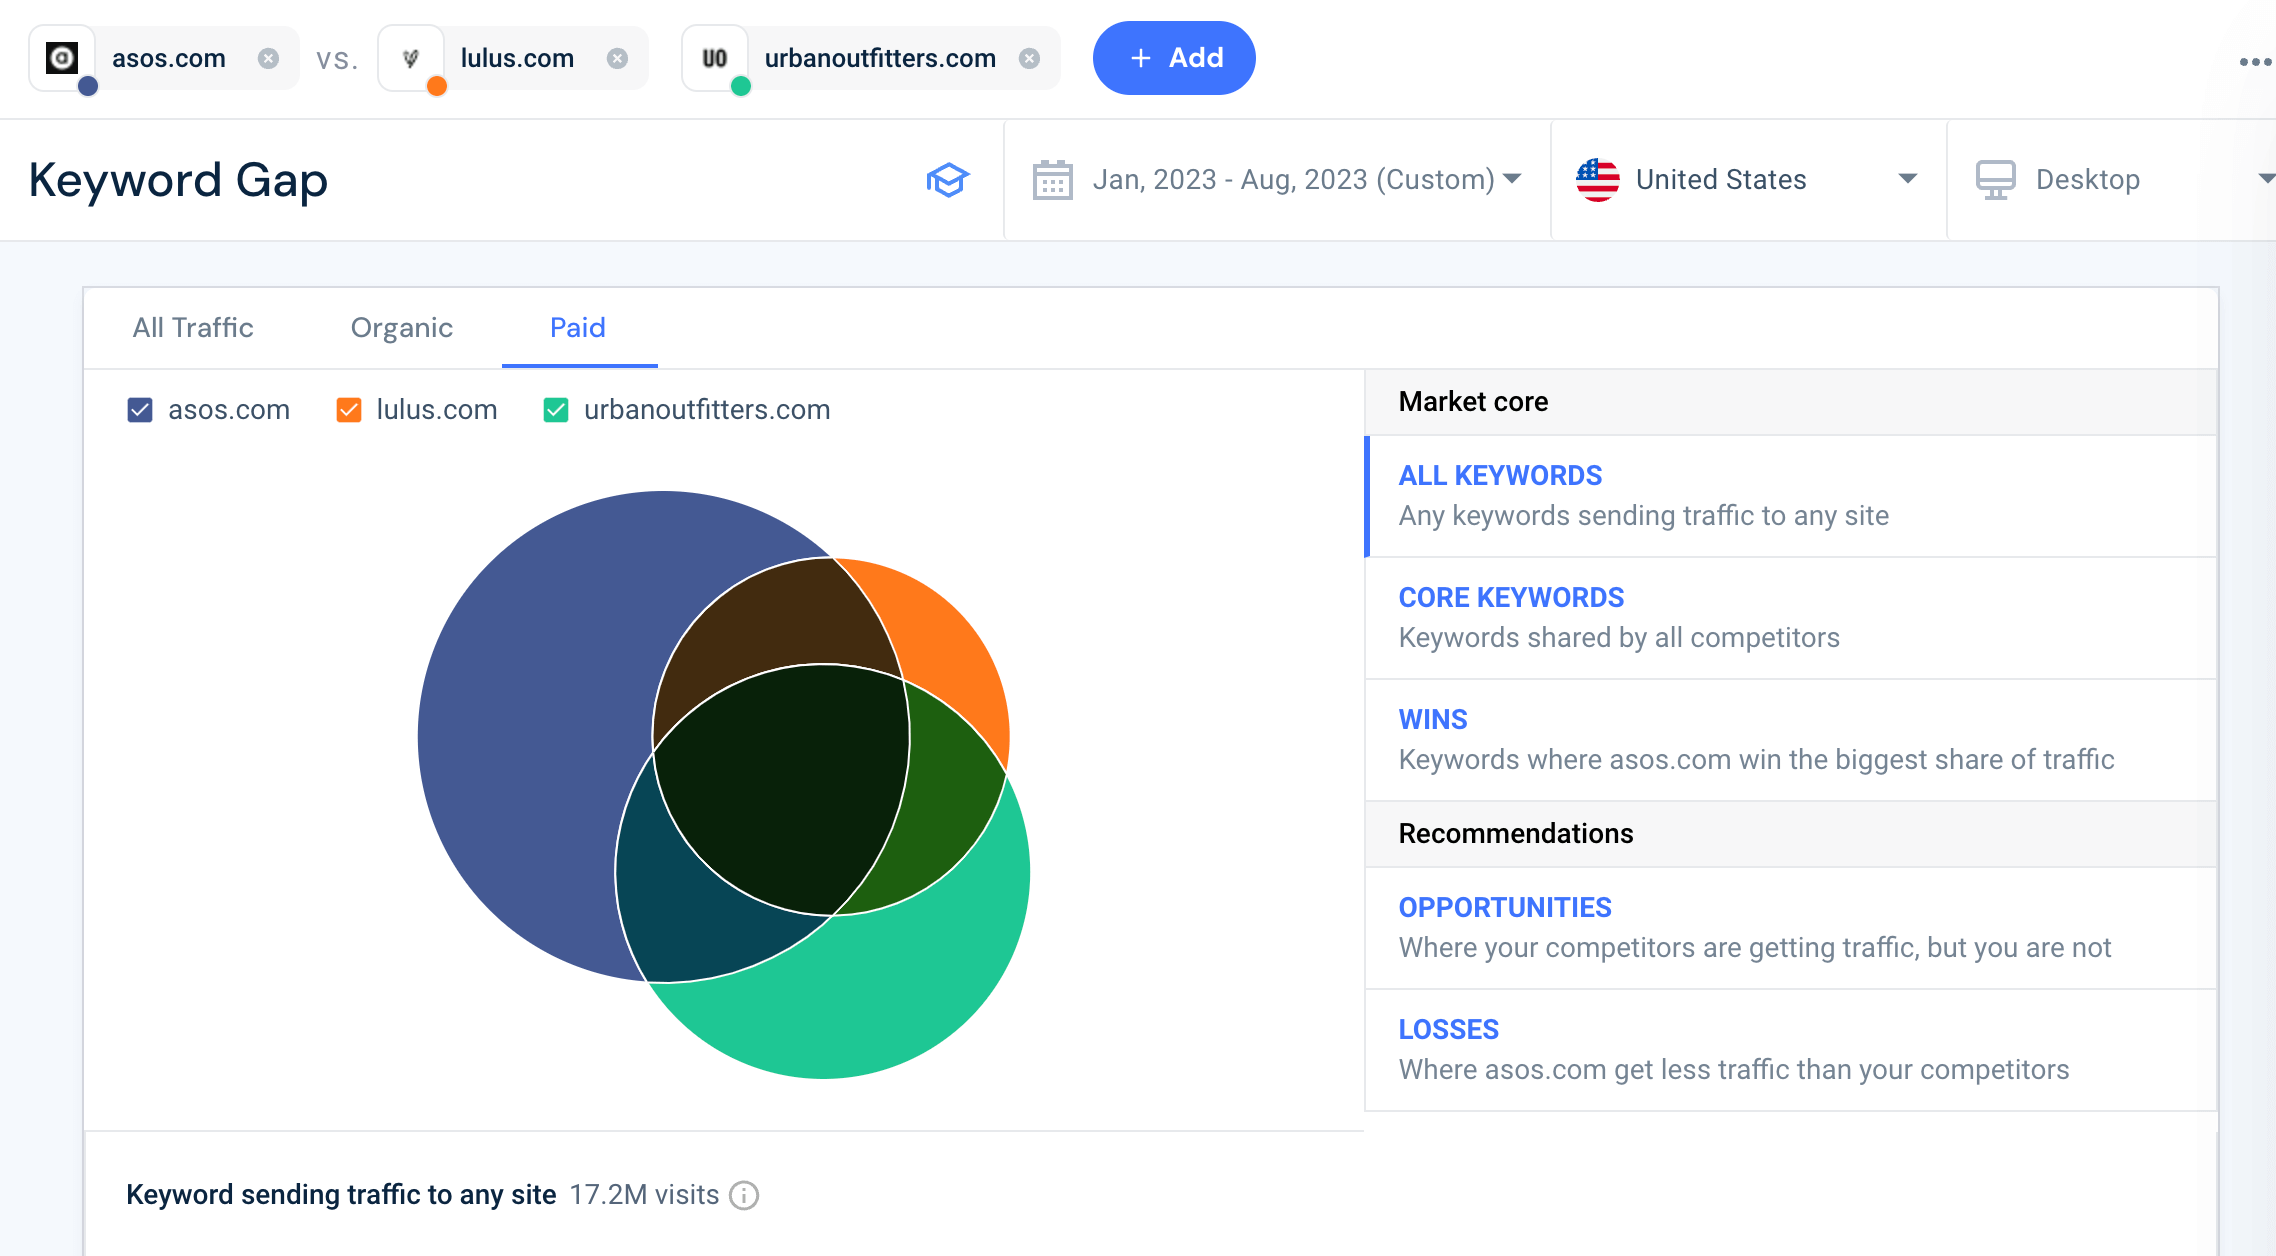The width and height of the screenshot is (2276, 1256).
Task: Uncheck the urbanoutfitters.com checkbox
Action: pos(556,410)
